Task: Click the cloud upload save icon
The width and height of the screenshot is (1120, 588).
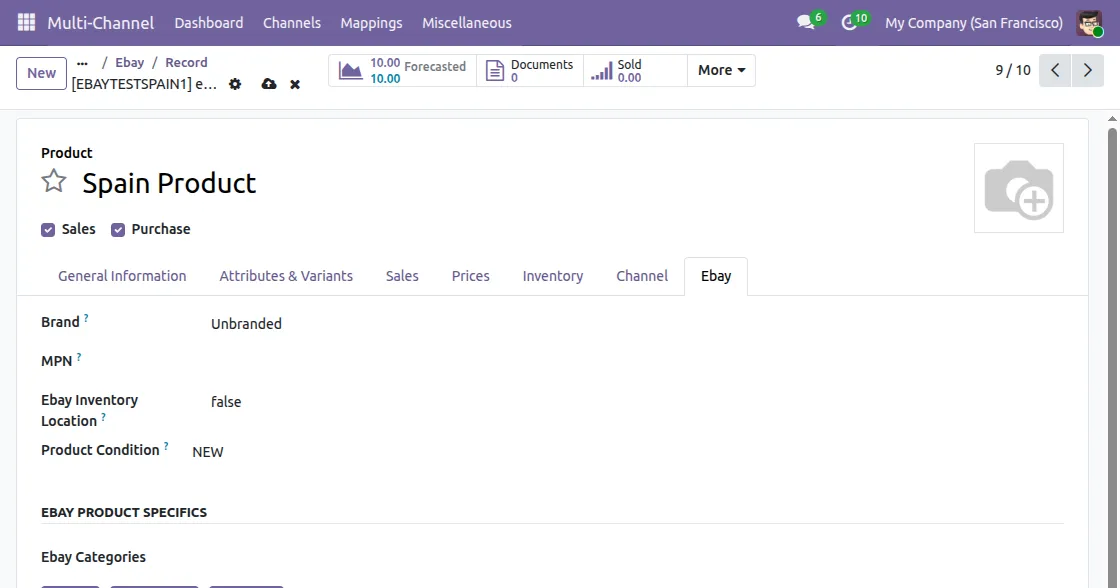Action: coord(269,84)
